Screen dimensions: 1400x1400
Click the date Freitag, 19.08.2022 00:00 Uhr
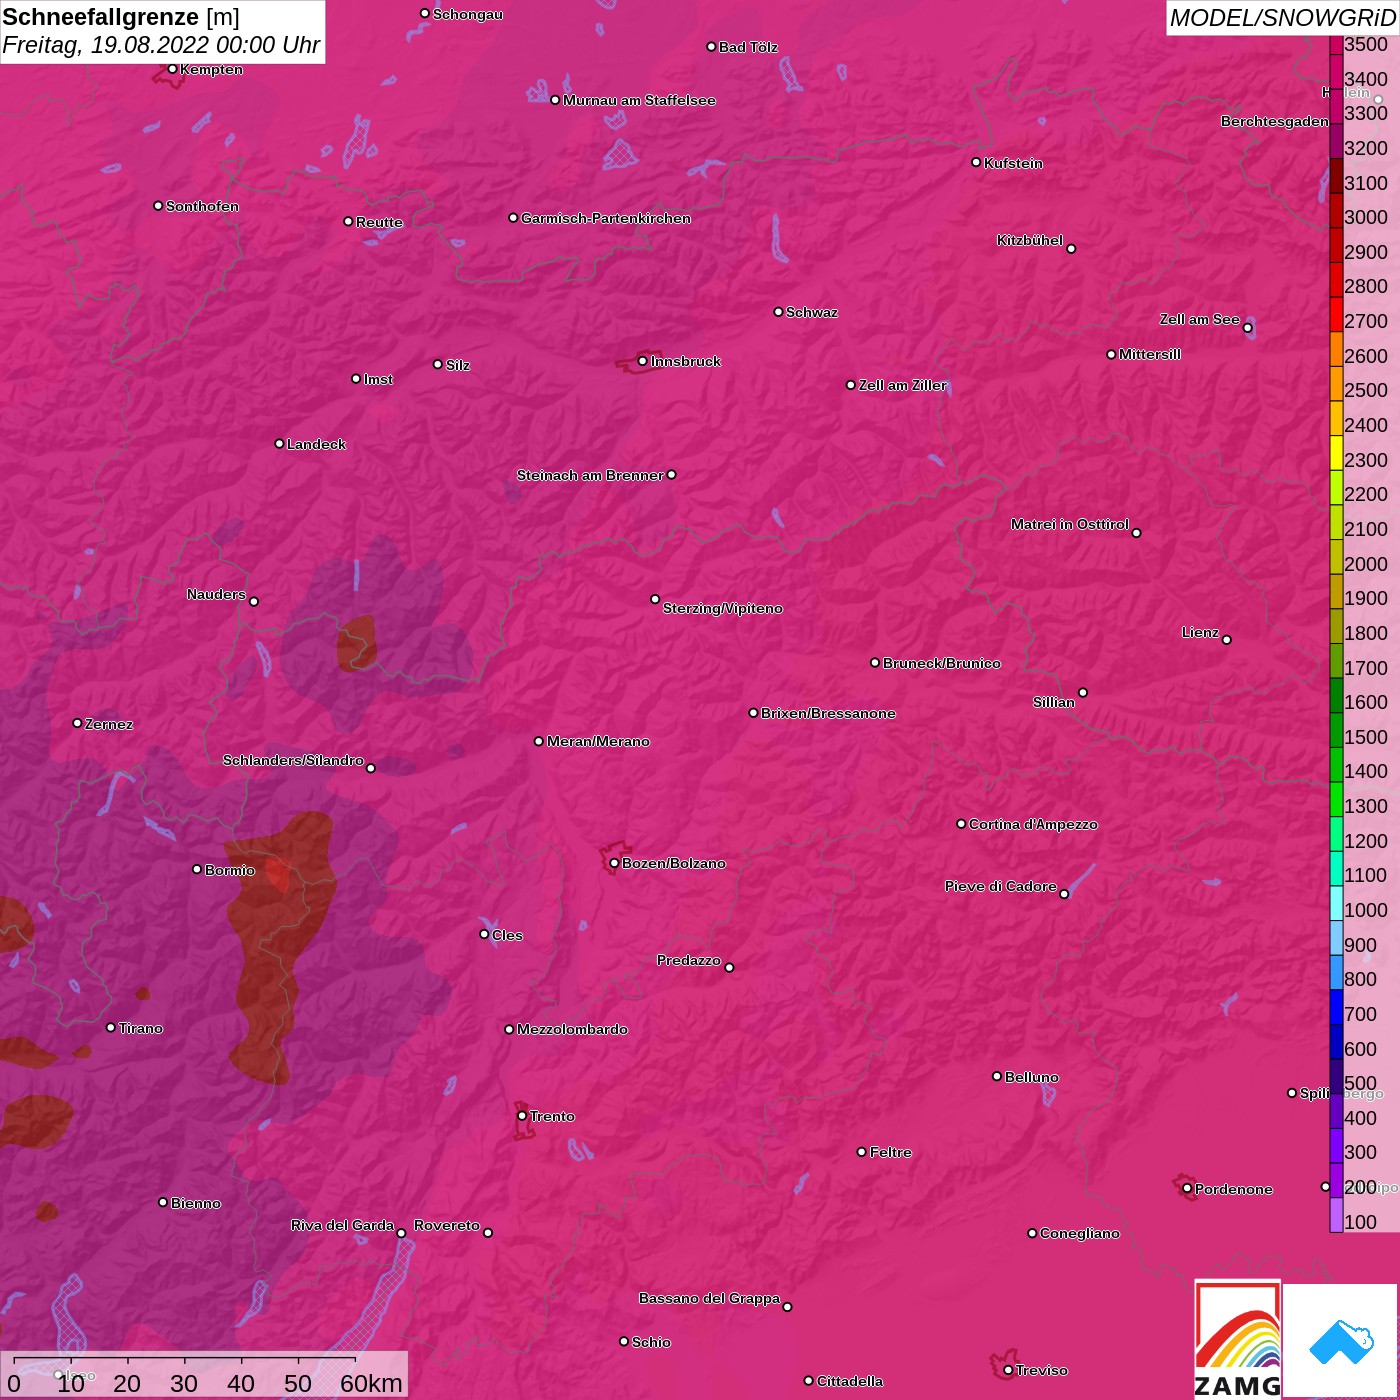pyautogui.click(x=161, y=45)
